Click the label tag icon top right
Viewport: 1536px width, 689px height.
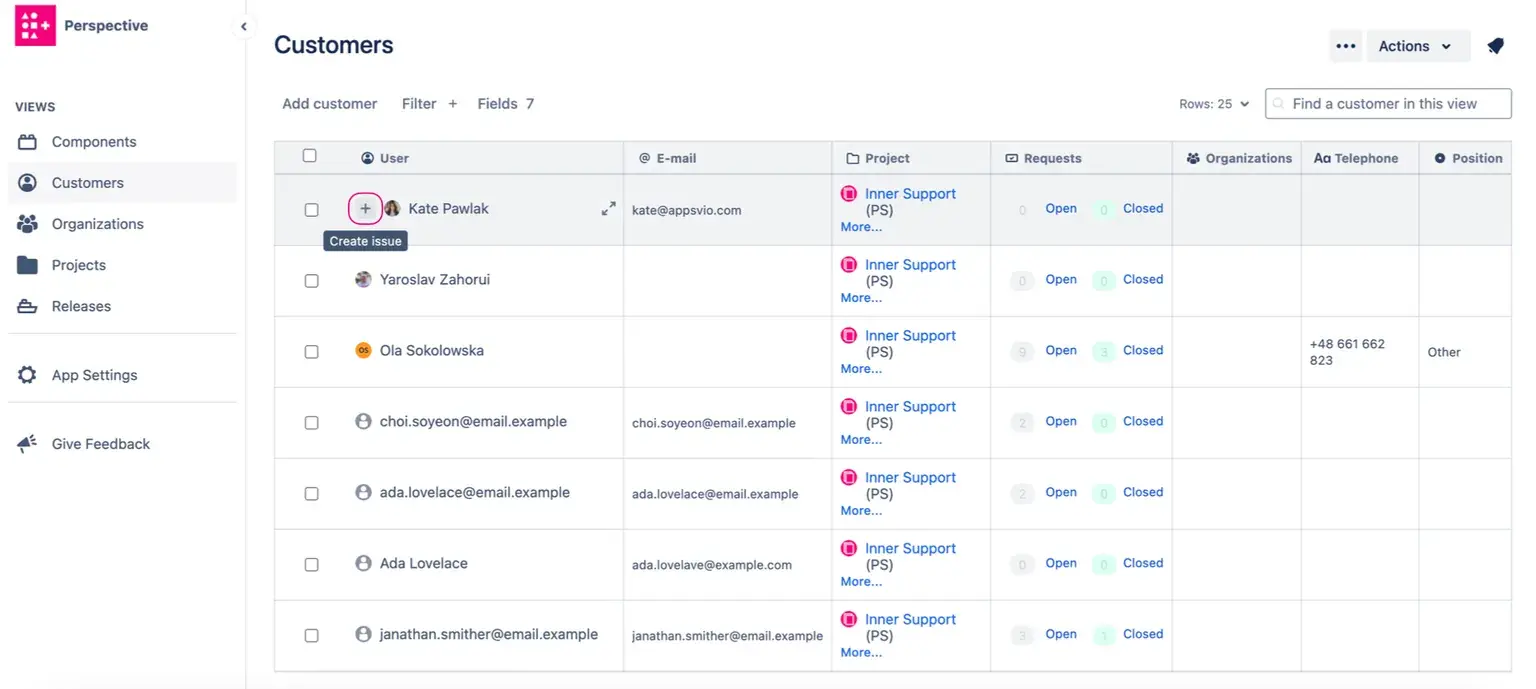tap(1495, 45)
